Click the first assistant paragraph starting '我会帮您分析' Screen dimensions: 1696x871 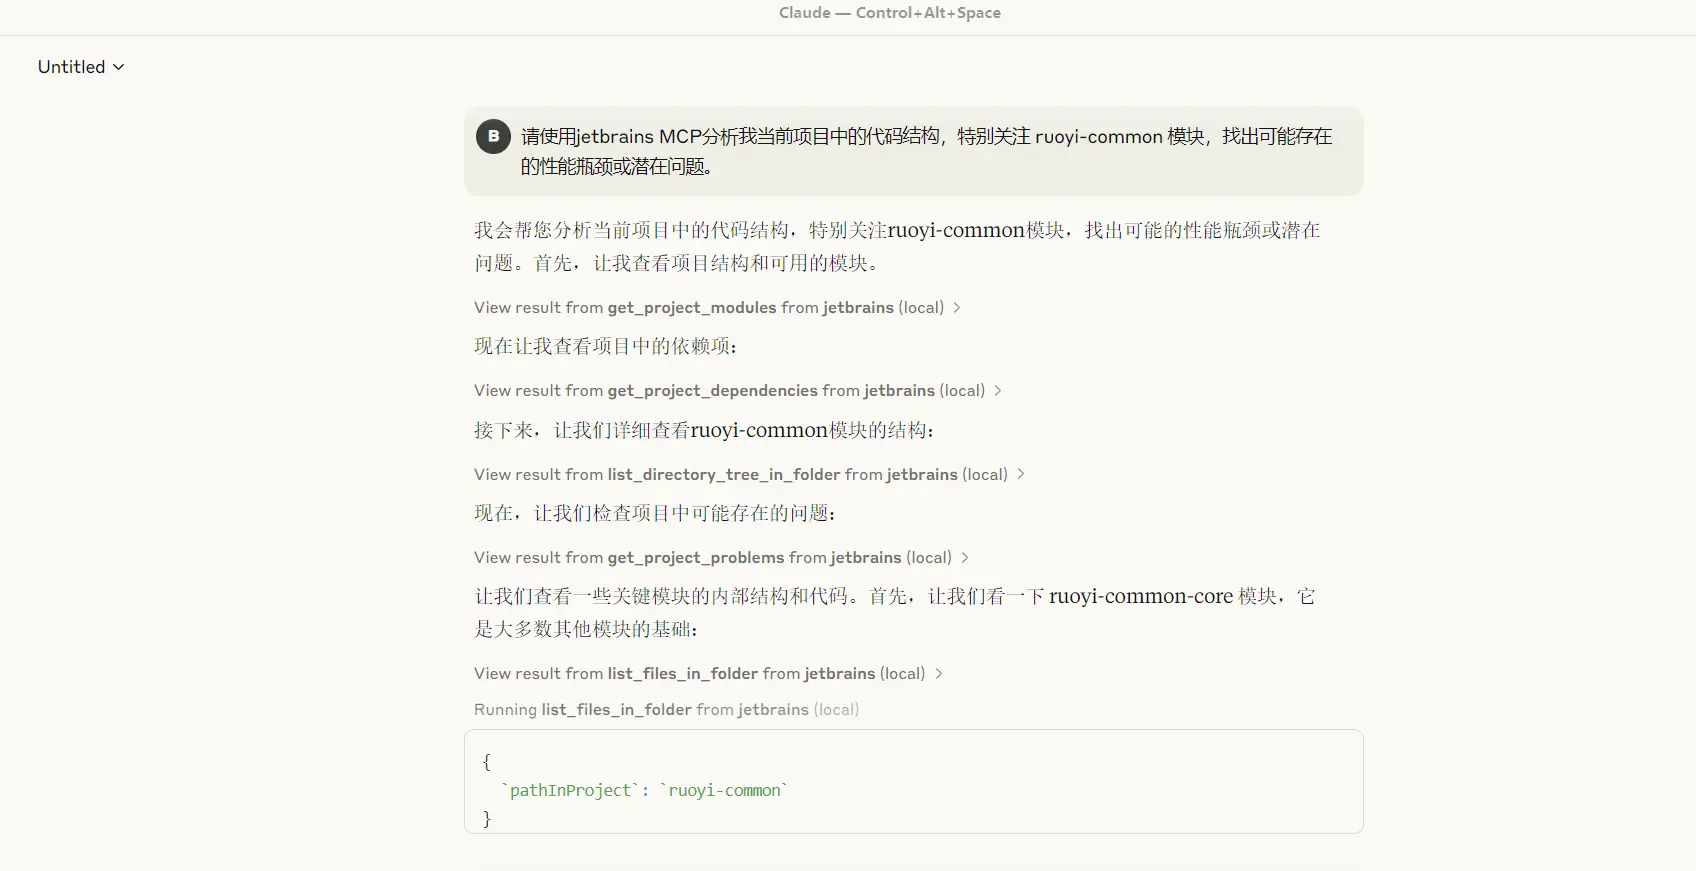[x=897, y=246]
